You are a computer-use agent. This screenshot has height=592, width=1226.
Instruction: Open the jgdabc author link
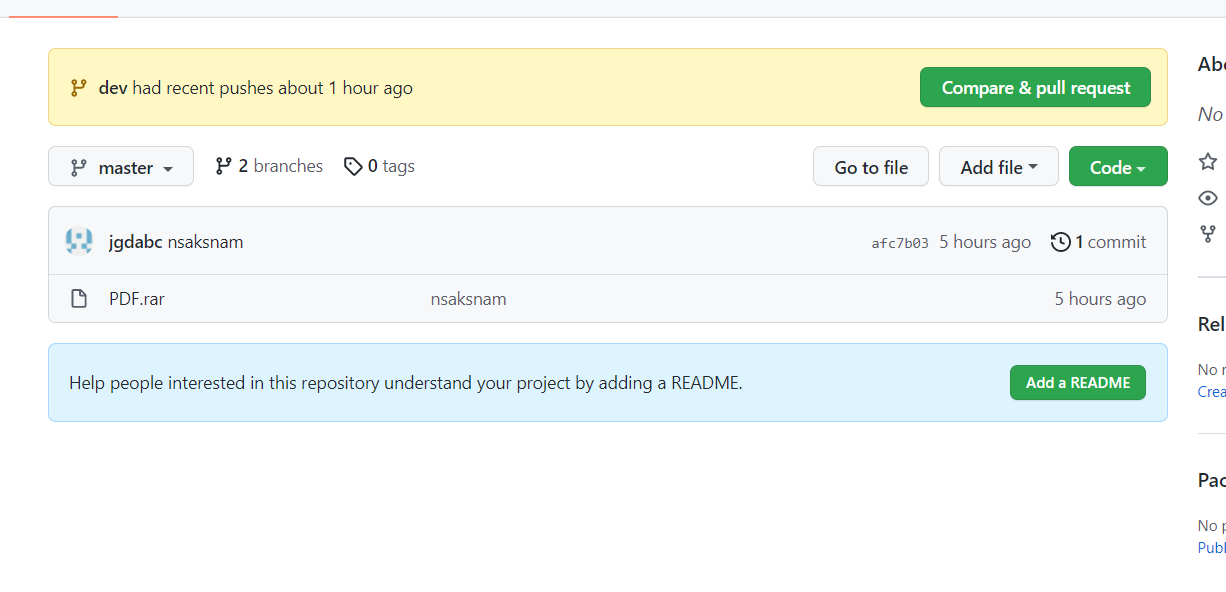[135, 242]
